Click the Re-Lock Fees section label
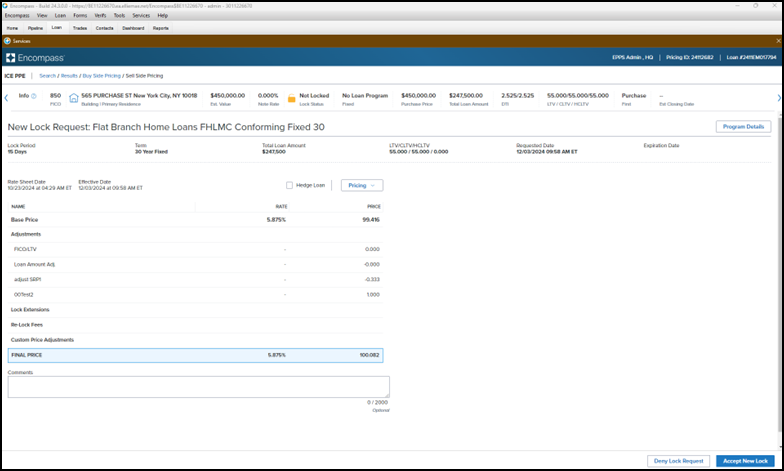Image resolution: width=784 pixels, height=471 pixels. [x=27, y=325]
